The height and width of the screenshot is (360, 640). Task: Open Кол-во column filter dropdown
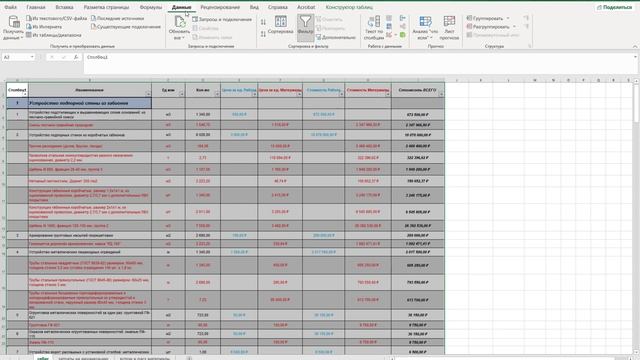coord(217,94)
